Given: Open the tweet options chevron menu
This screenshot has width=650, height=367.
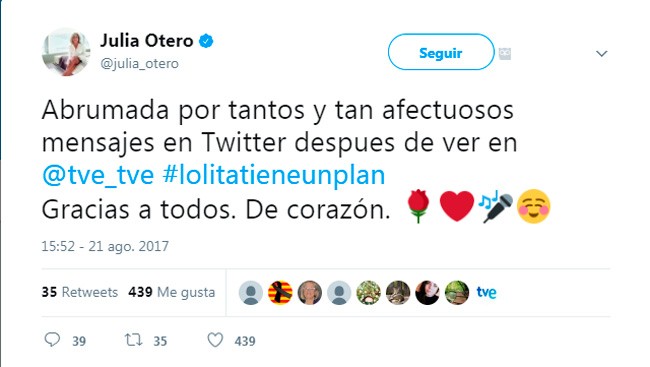Looking at the screenshot, I should [x=601, y=53].
